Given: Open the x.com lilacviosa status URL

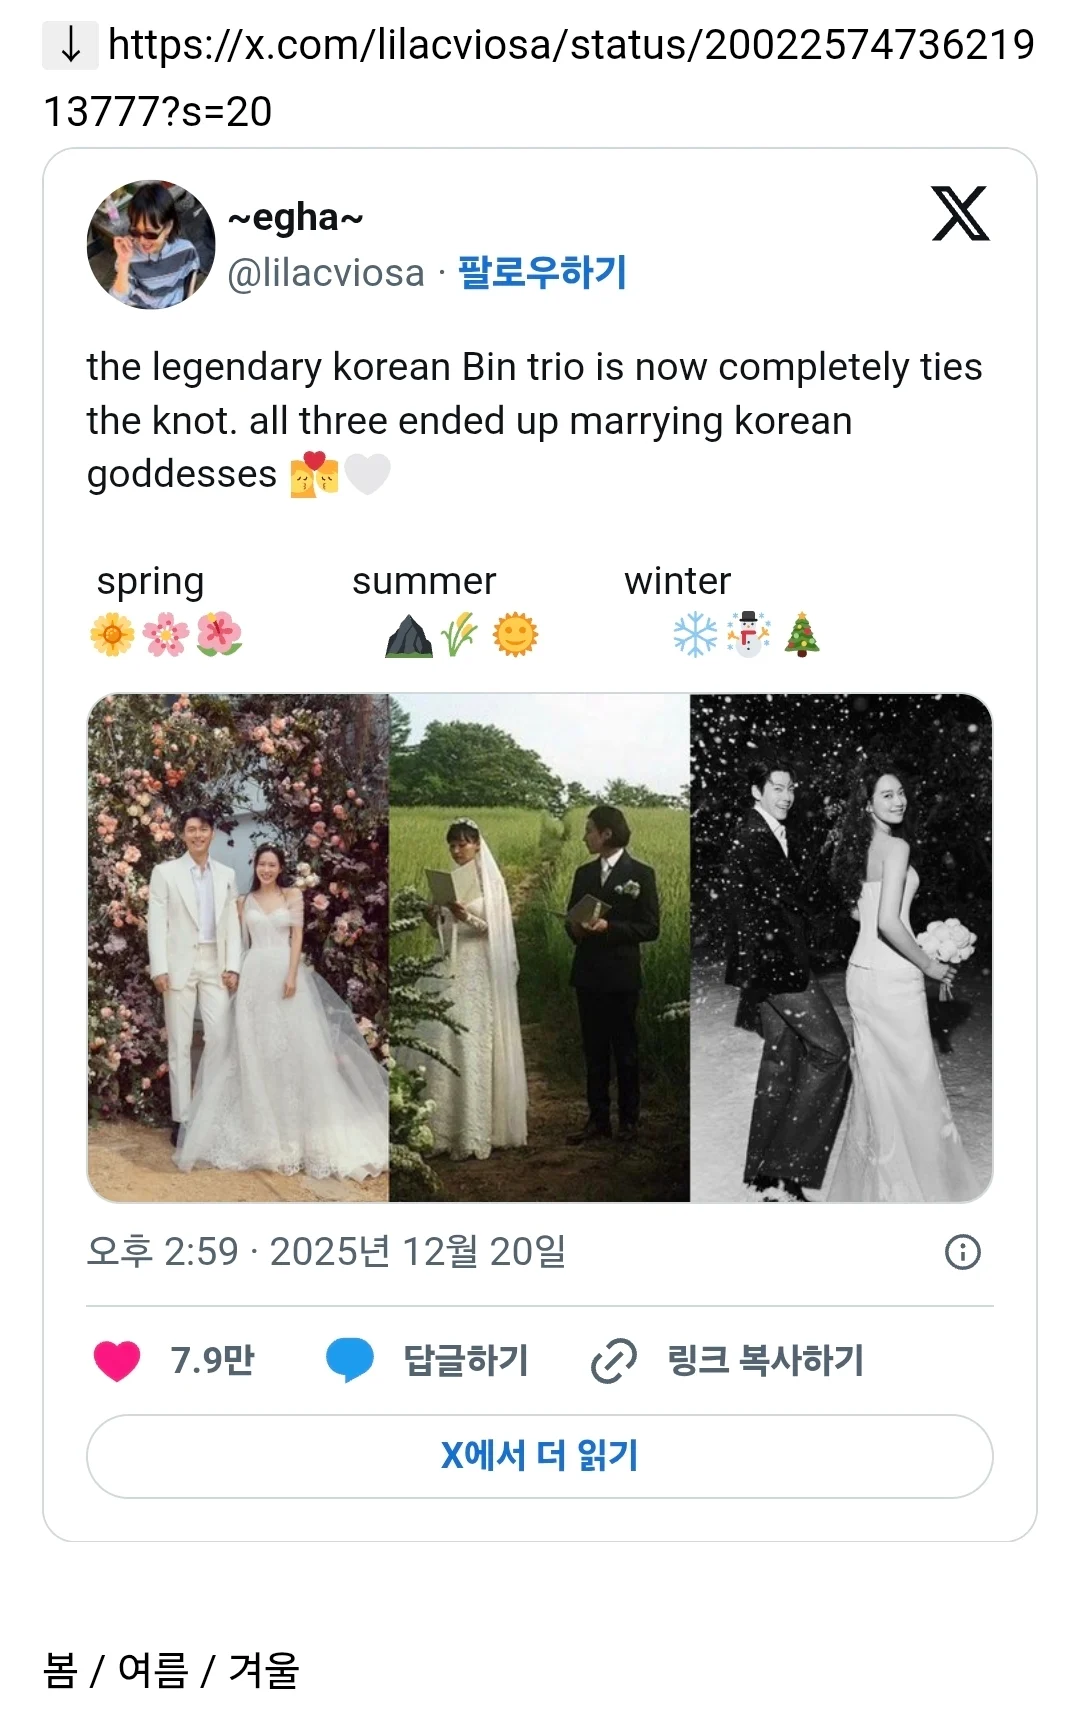Looking at the screenshot, I should click(x=570, y=46).
